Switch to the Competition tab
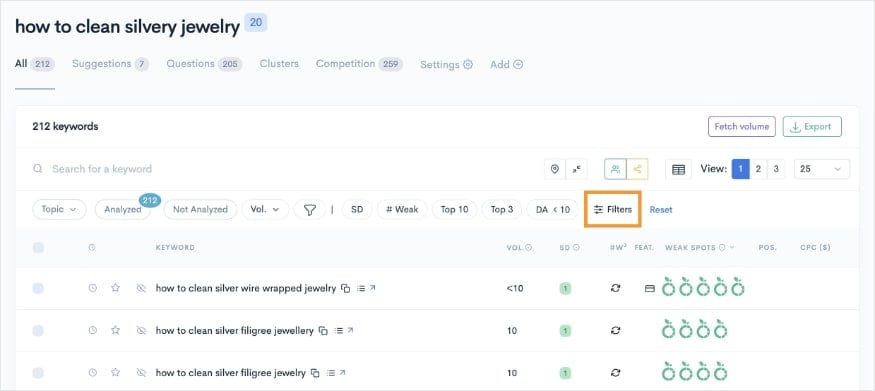 tap(359, 64)
